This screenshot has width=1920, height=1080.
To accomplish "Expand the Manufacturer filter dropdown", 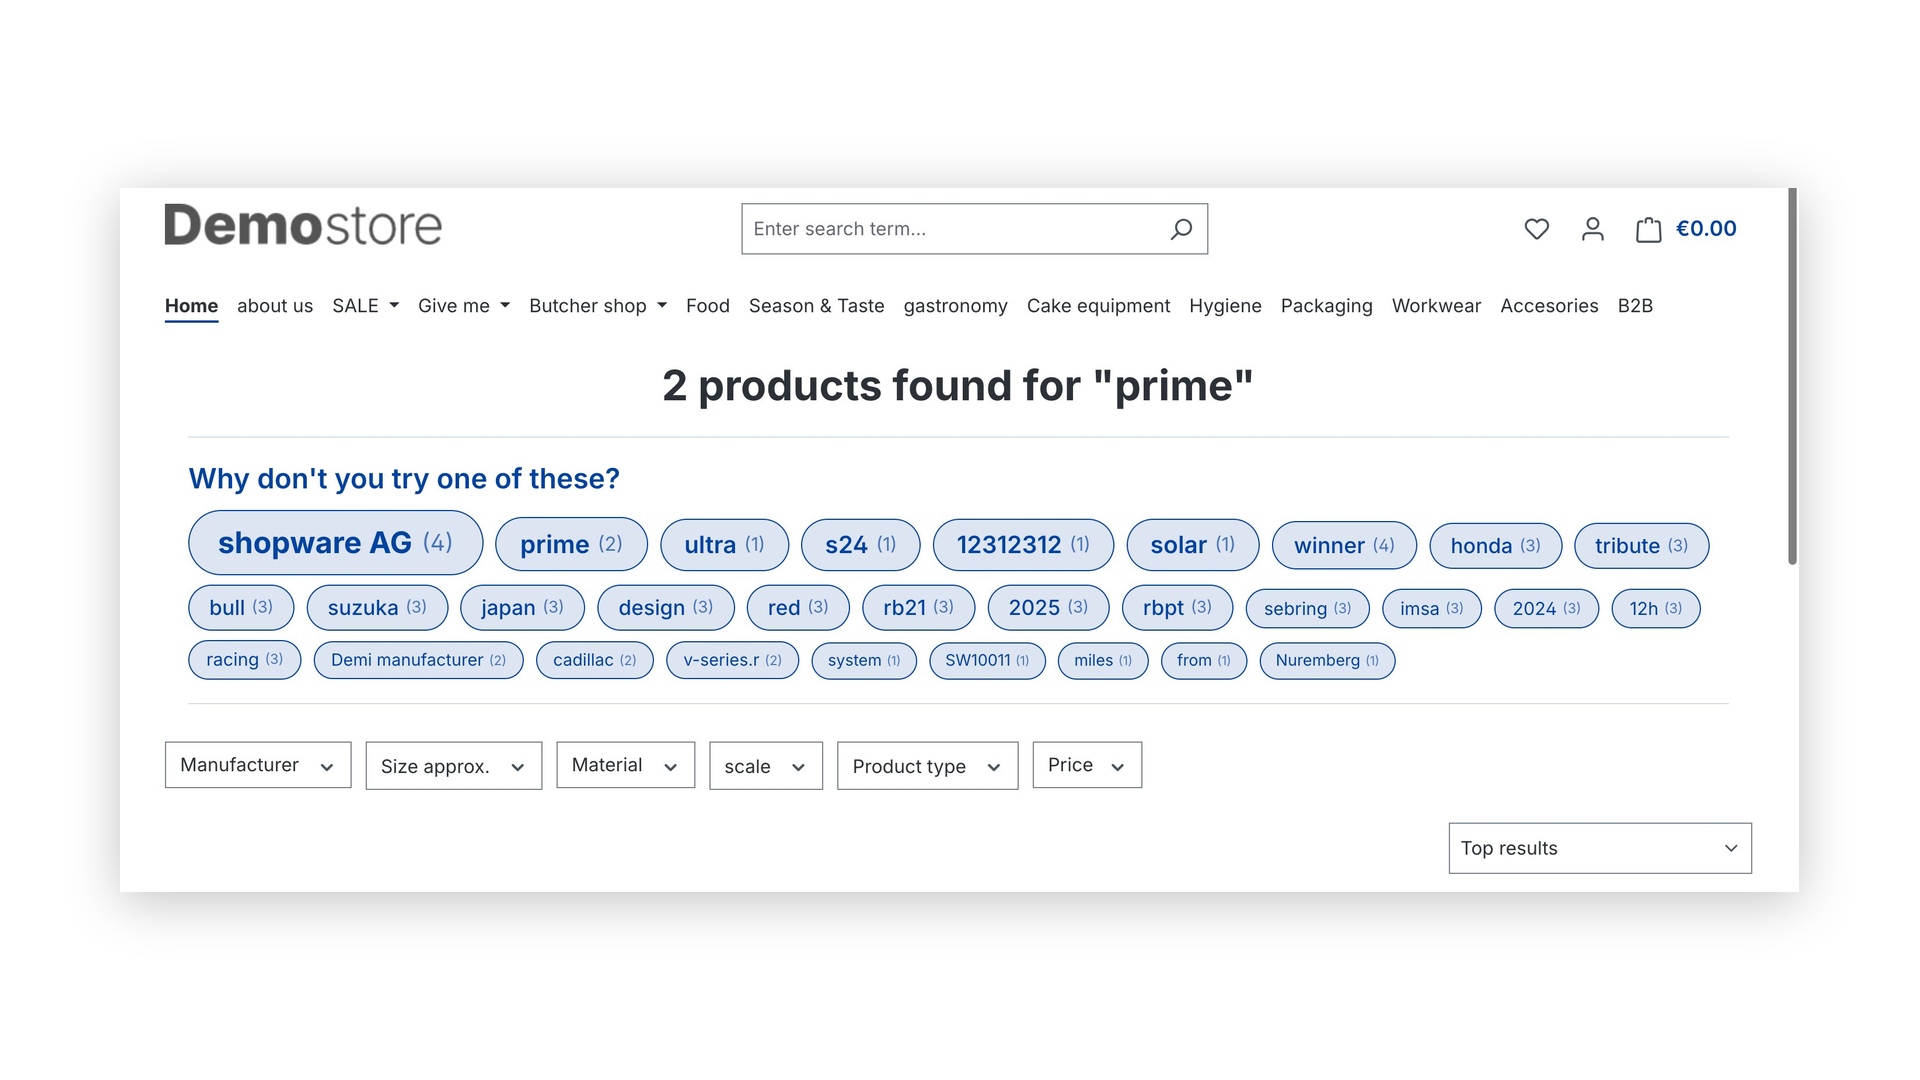I will tap(258, 765).
